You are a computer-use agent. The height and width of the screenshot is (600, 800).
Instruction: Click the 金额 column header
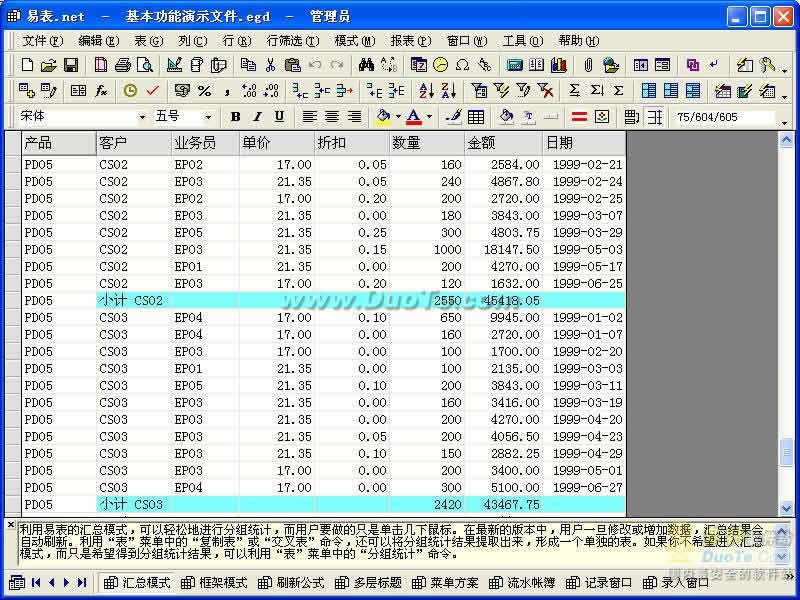pyautogui.click(x=504, y=143)
